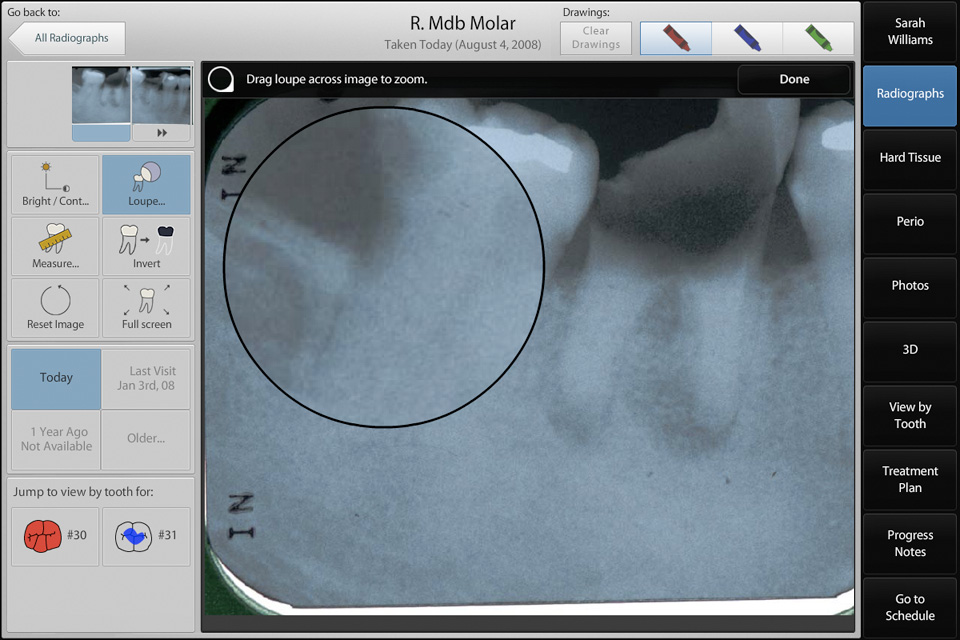Go back to All Radiographs
The height and width of the screenshot is (640, 960).
(x=68, y=38)
